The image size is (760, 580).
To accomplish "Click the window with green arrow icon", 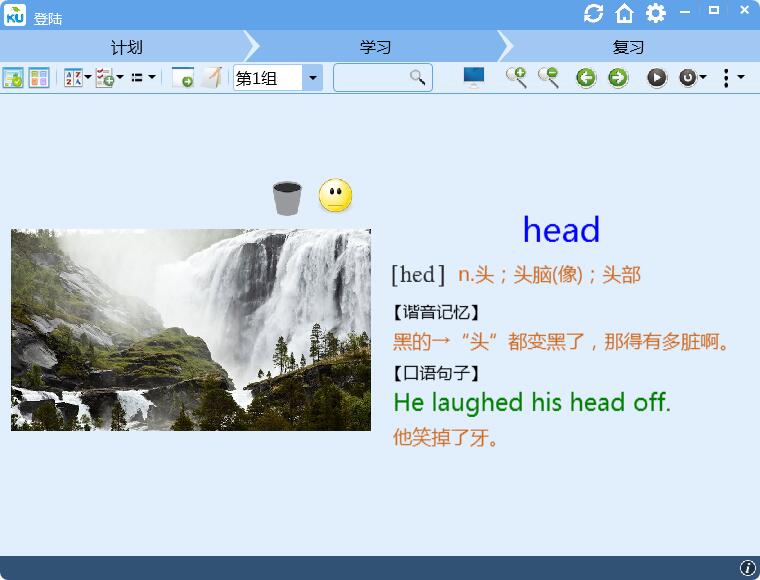I will (x=183, y=78).
